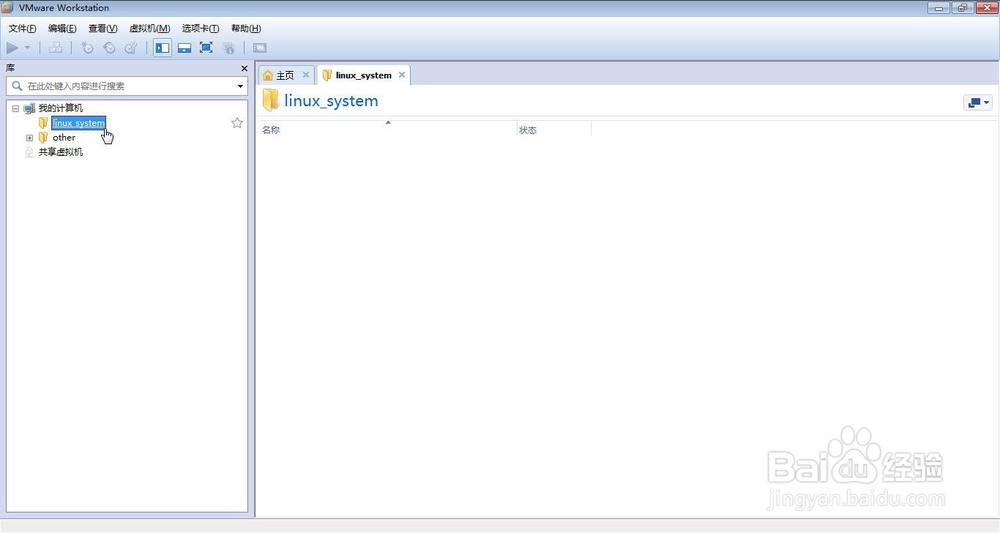This screenshot has width=1000, height=533.
Task: Close the linux_system tab
Action: click(x=402, y=75)
